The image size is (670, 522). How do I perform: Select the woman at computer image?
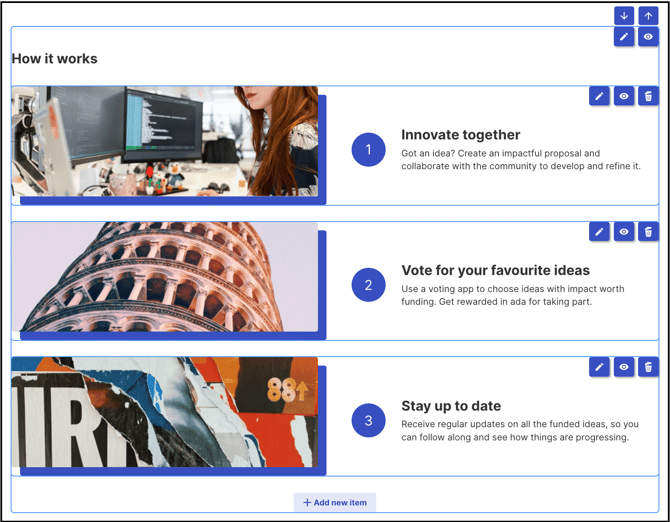tap(165, 141)
